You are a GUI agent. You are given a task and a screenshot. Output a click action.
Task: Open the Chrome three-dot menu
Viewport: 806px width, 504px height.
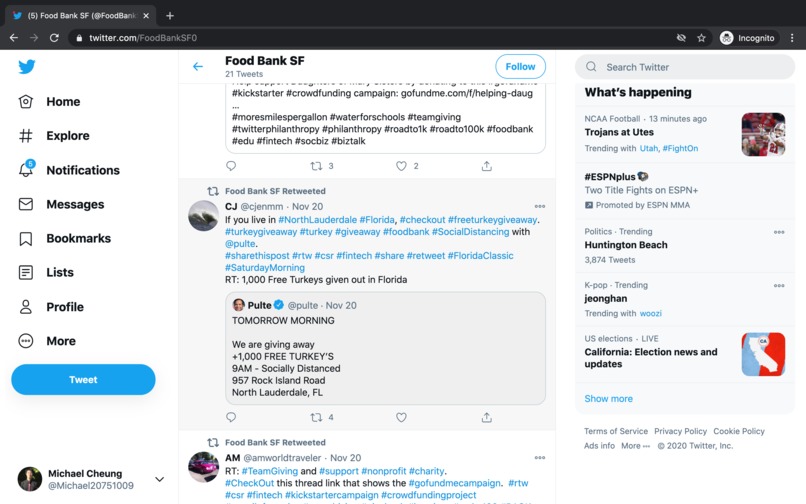(x=792, y=38)
